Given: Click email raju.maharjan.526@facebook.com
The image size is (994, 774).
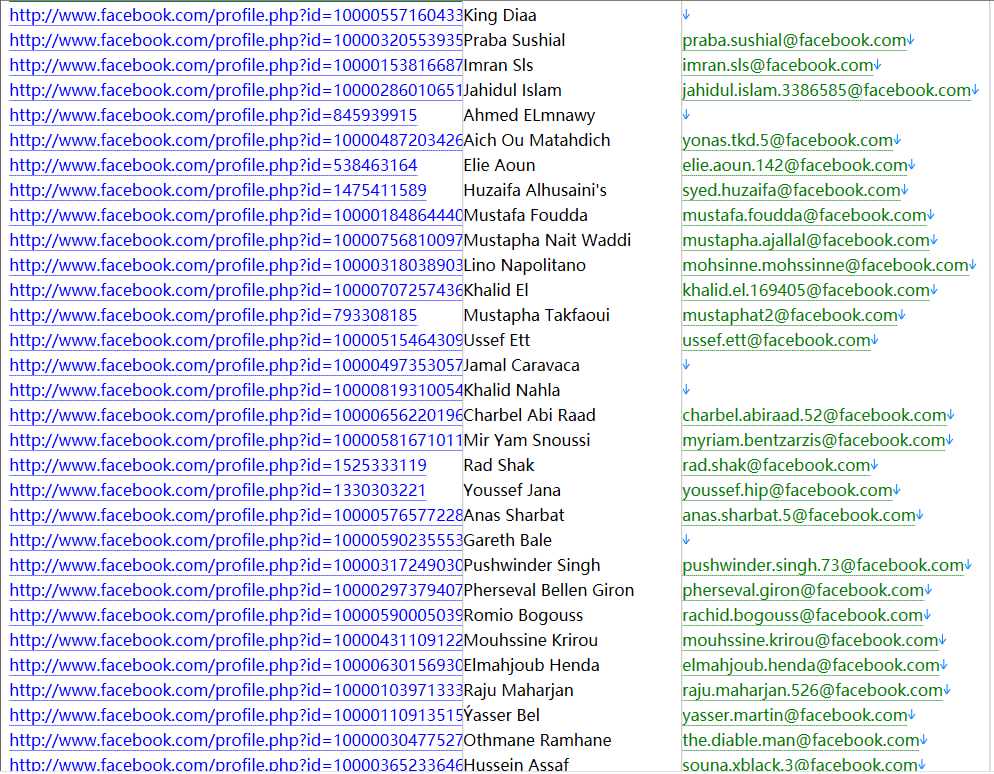Looking at the screenshot, I should (x=813, y=690).
